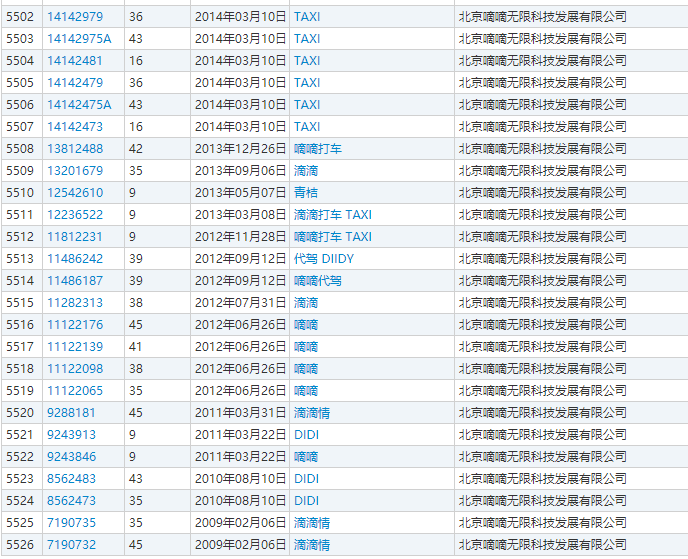This screenshot has height=559, width=688.
Task: Open the 滴滴 trademark in row 5515
Action: point(306,303)
